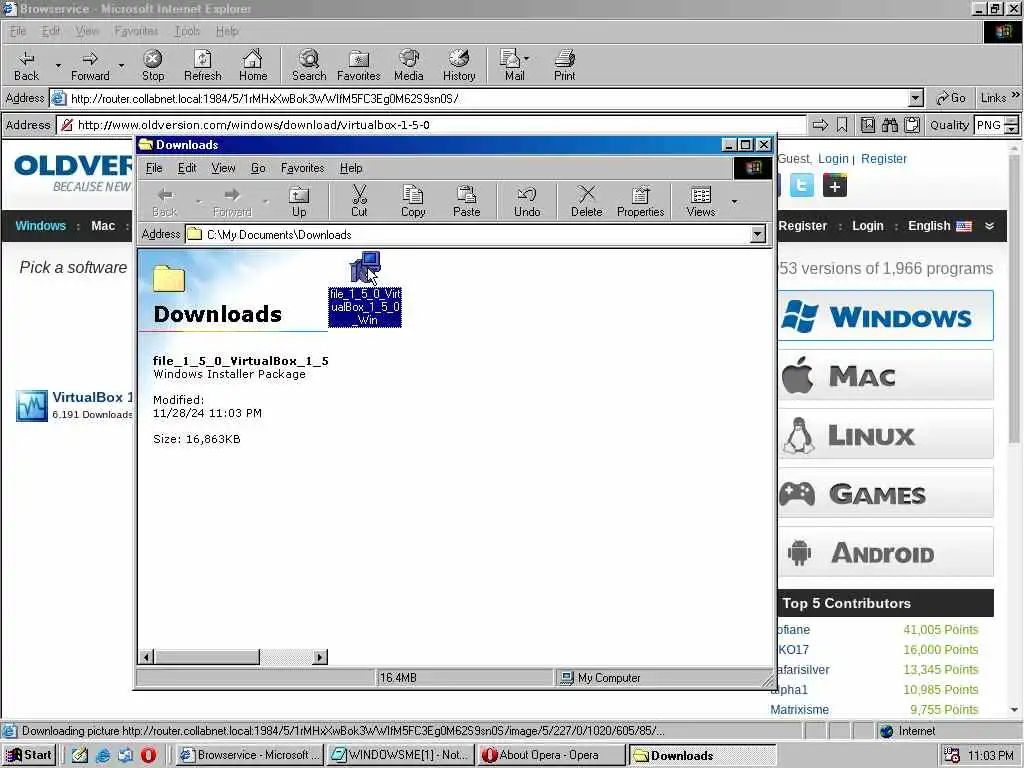Open the Mail button dropdown arrow
The height and width of the screenshot is (768, 1024).
(x=526, y=58)
